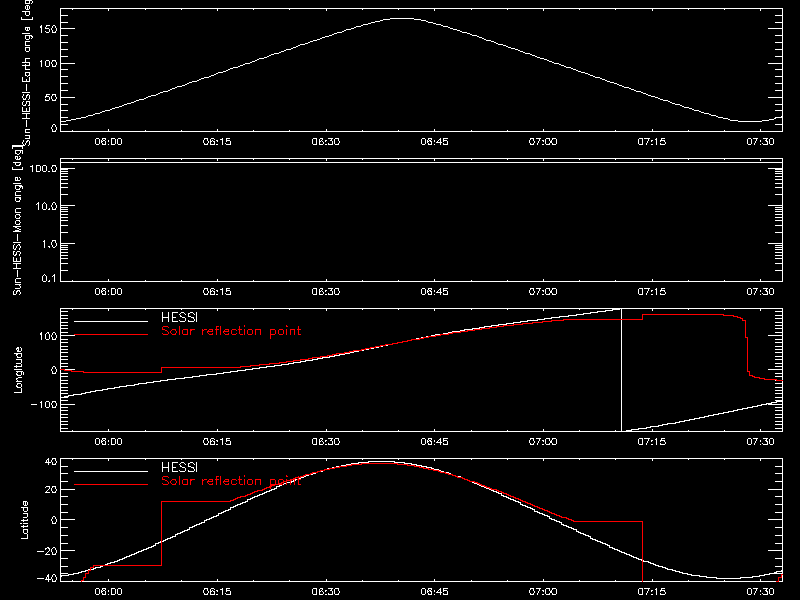Click '100.0' tick on Moon angle axis
This screenshot has height=600, width=800.
tap(43, 169)
